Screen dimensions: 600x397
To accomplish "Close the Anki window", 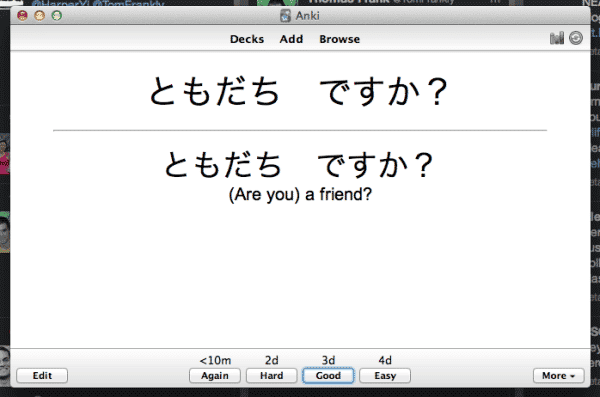I will click(x=23, y=16).
